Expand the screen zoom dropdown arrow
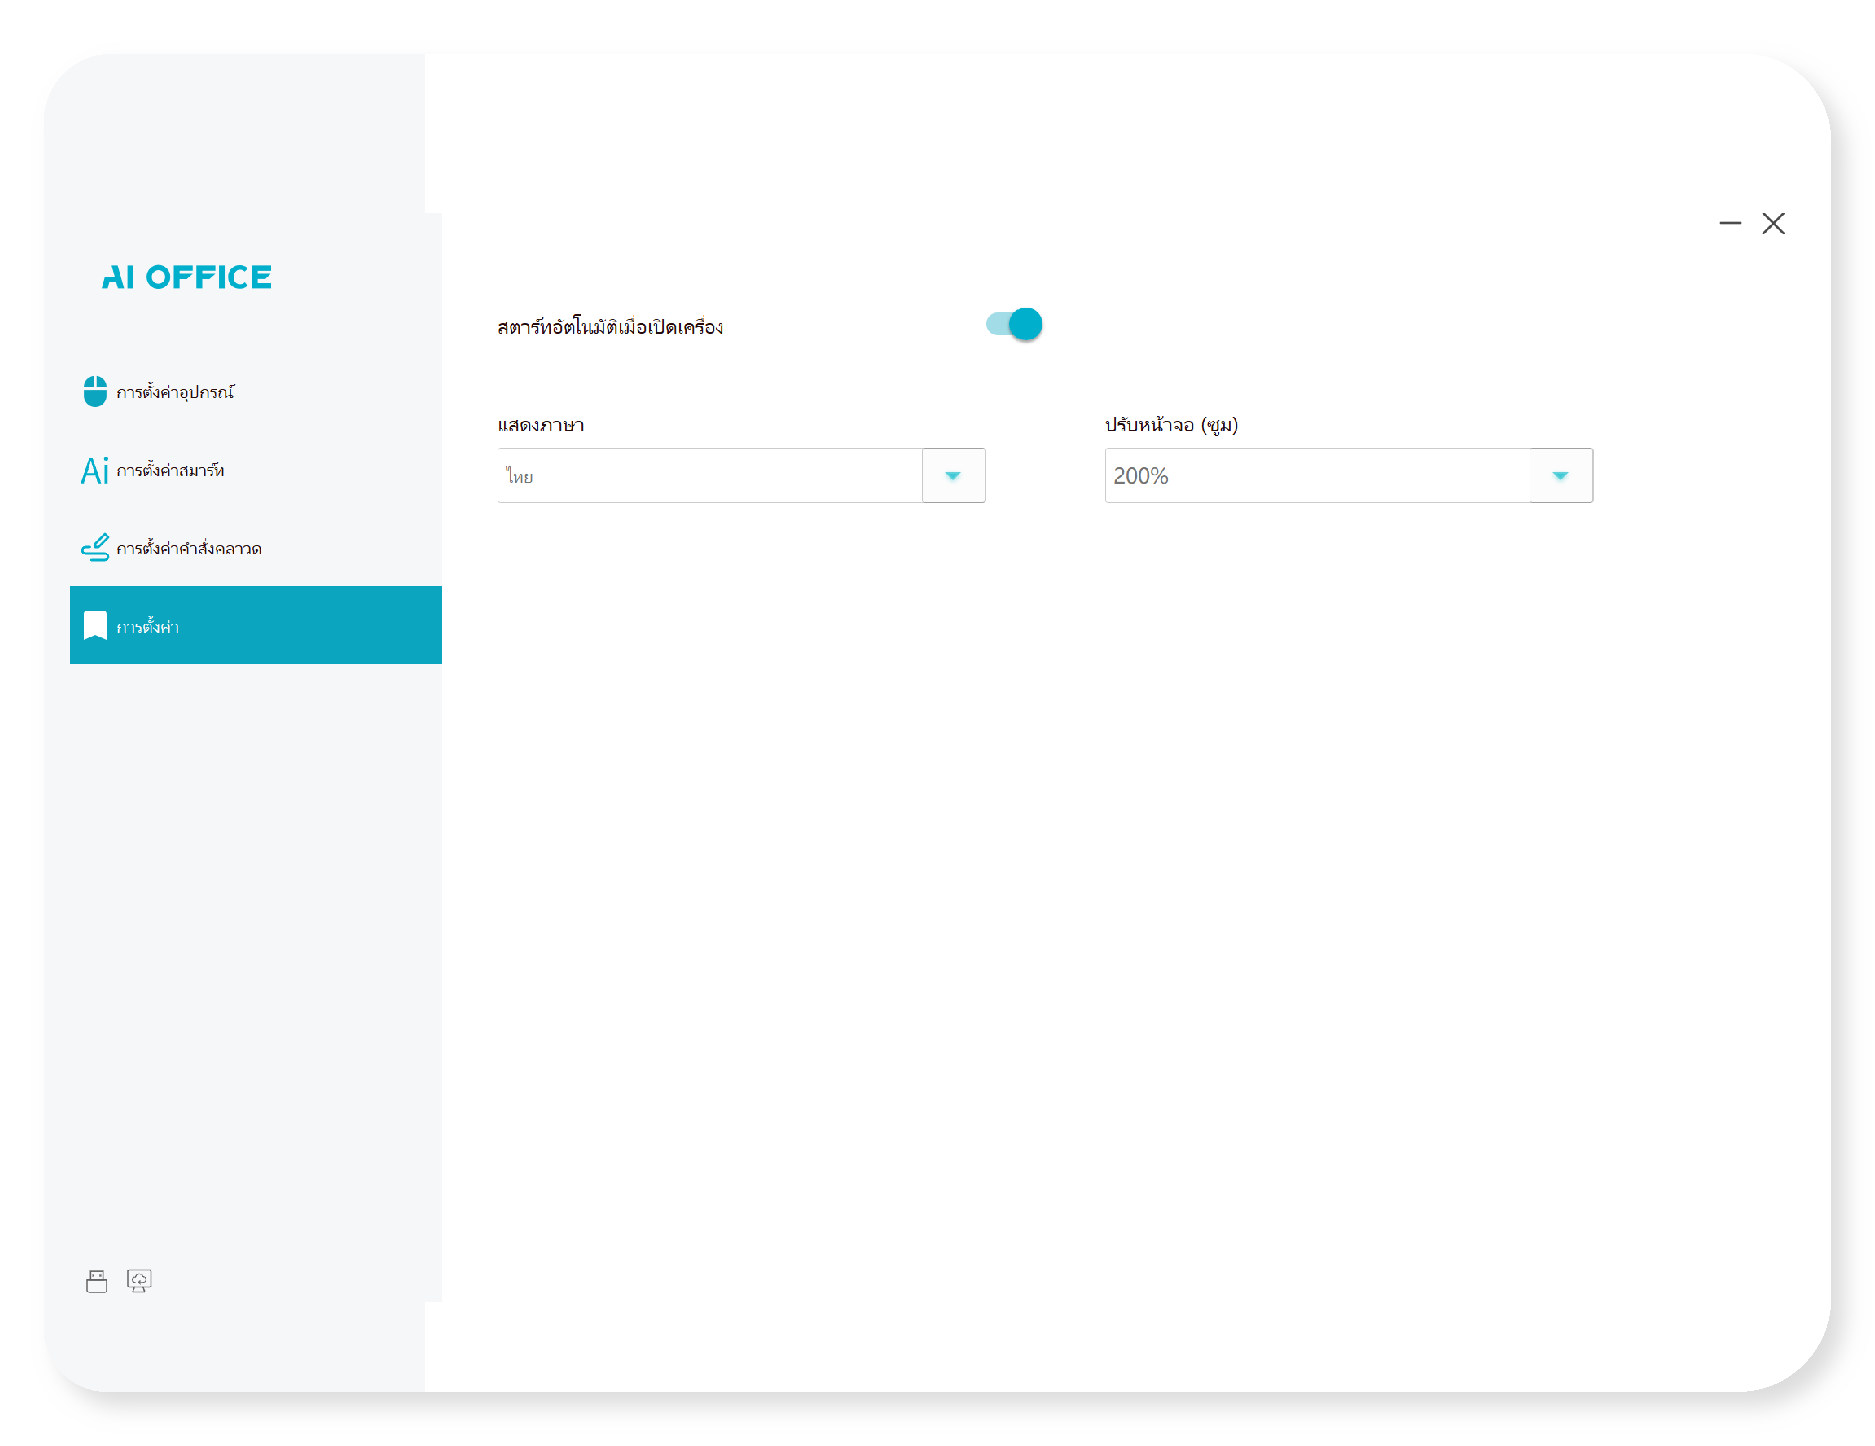This screenshot has height=1446, width=1875. point(1560,476)
